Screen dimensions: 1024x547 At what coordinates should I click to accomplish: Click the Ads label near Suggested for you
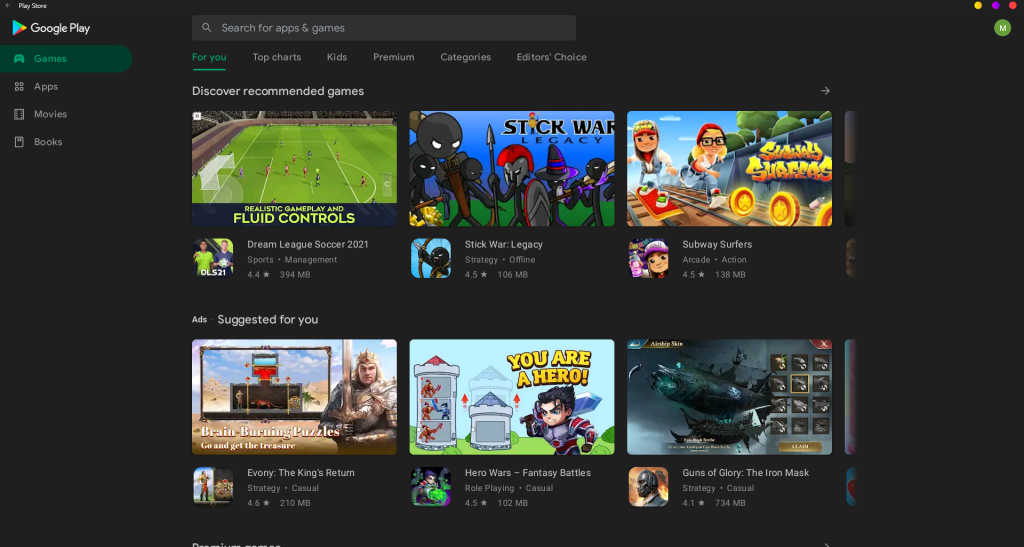(199, 319)
